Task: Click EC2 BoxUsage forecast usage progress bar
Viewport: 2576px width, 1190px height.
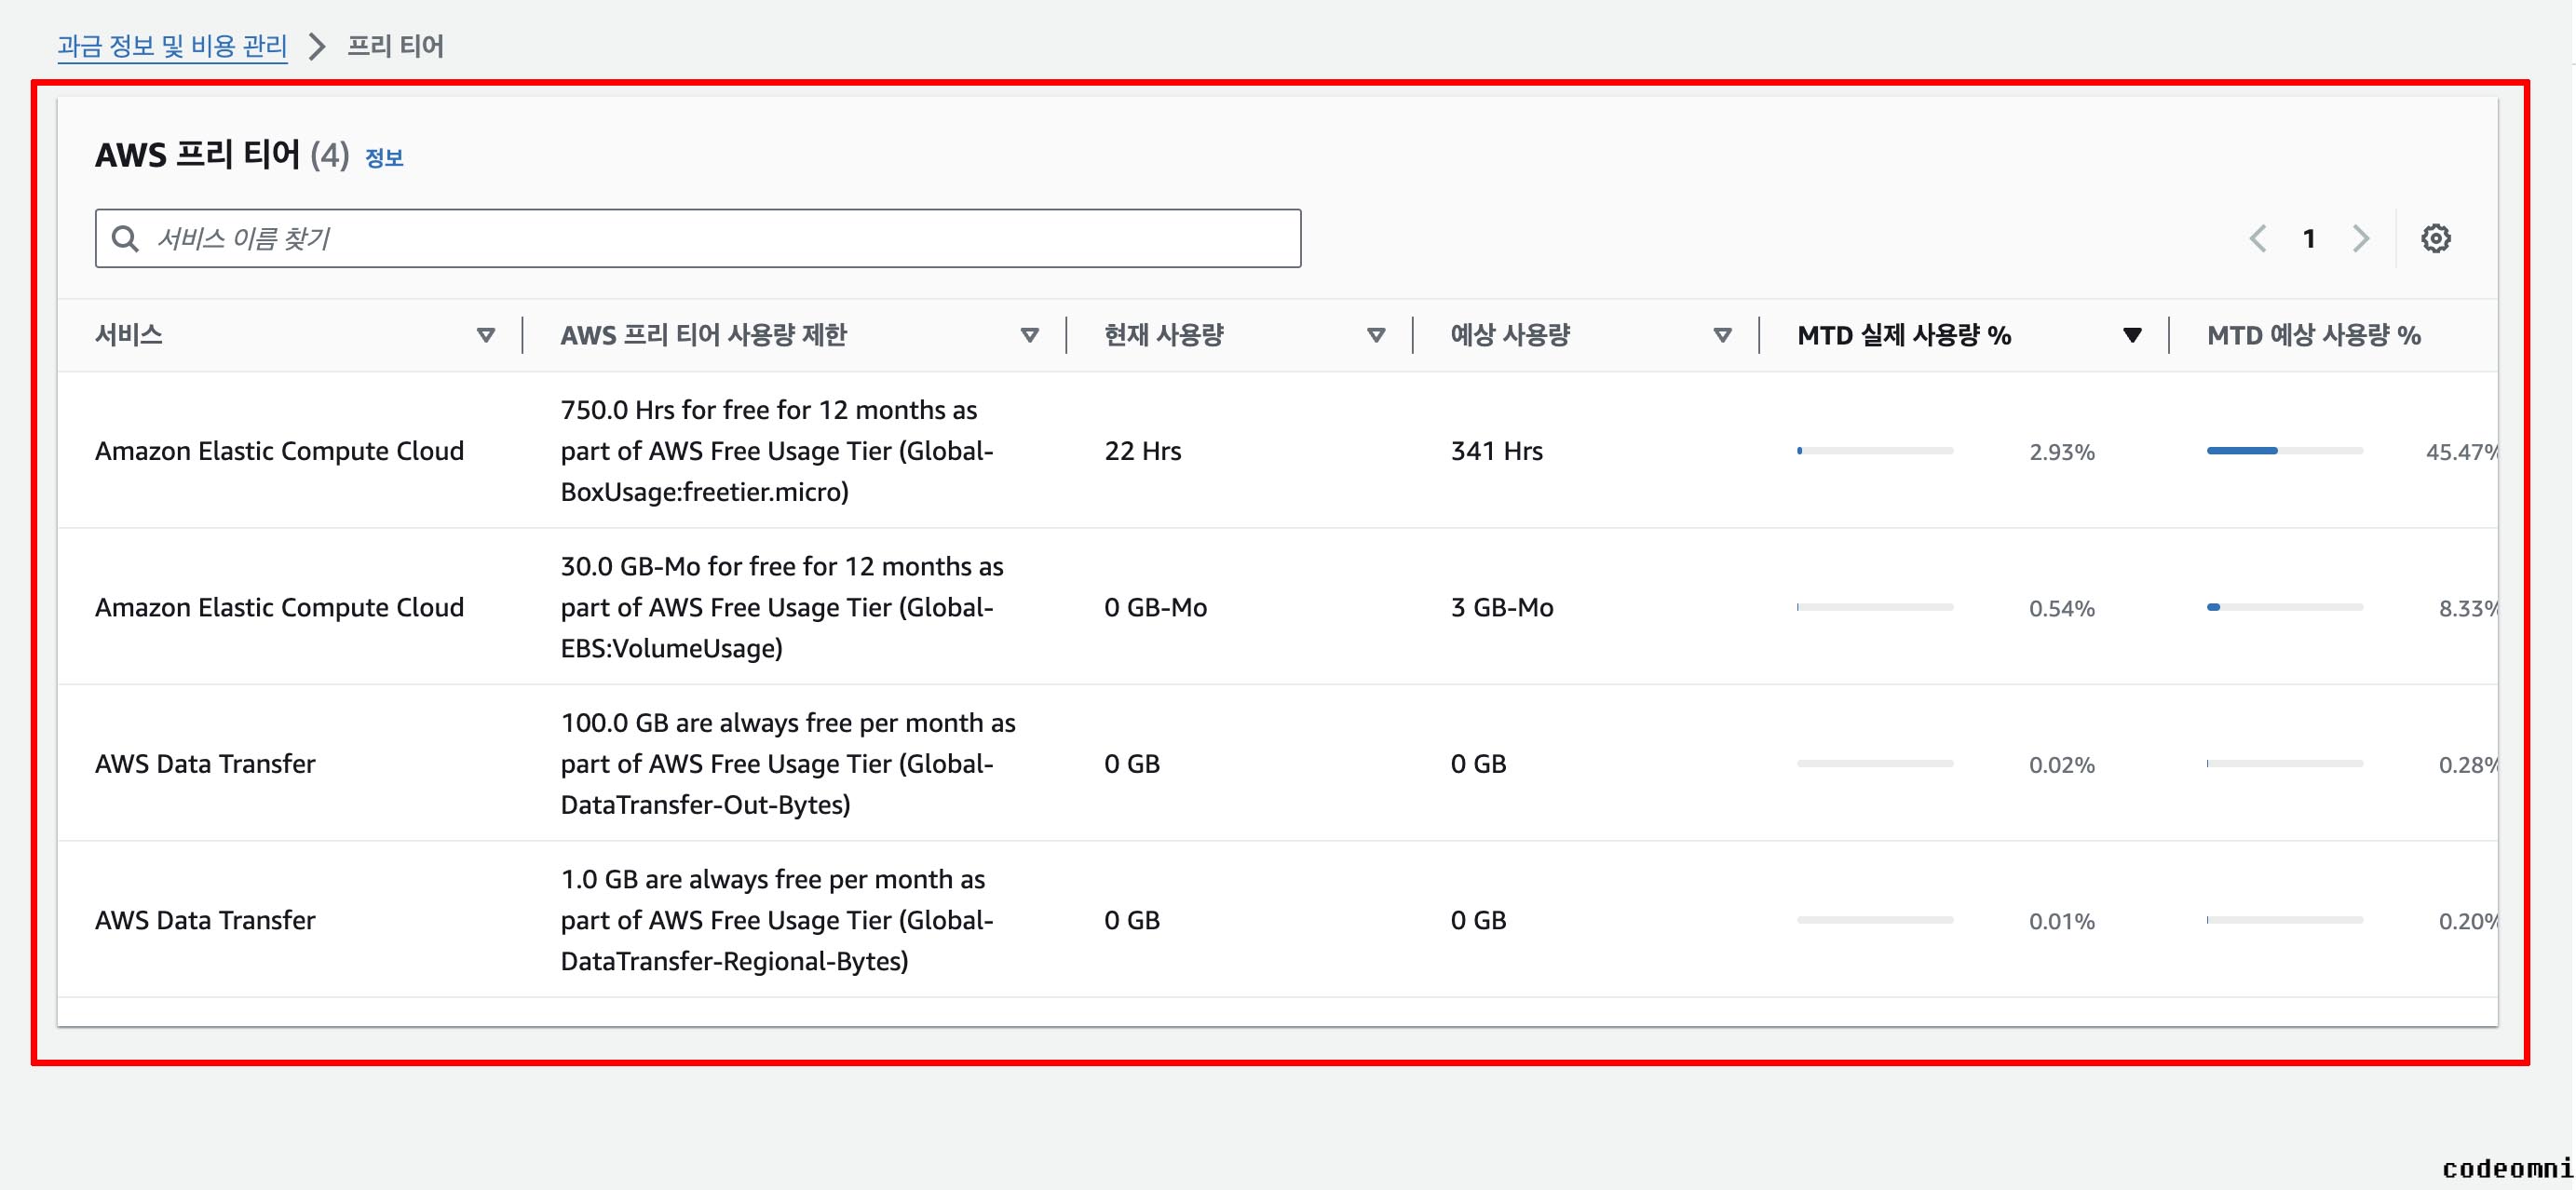Action: pyautogui.click(x=2284, y=451)
